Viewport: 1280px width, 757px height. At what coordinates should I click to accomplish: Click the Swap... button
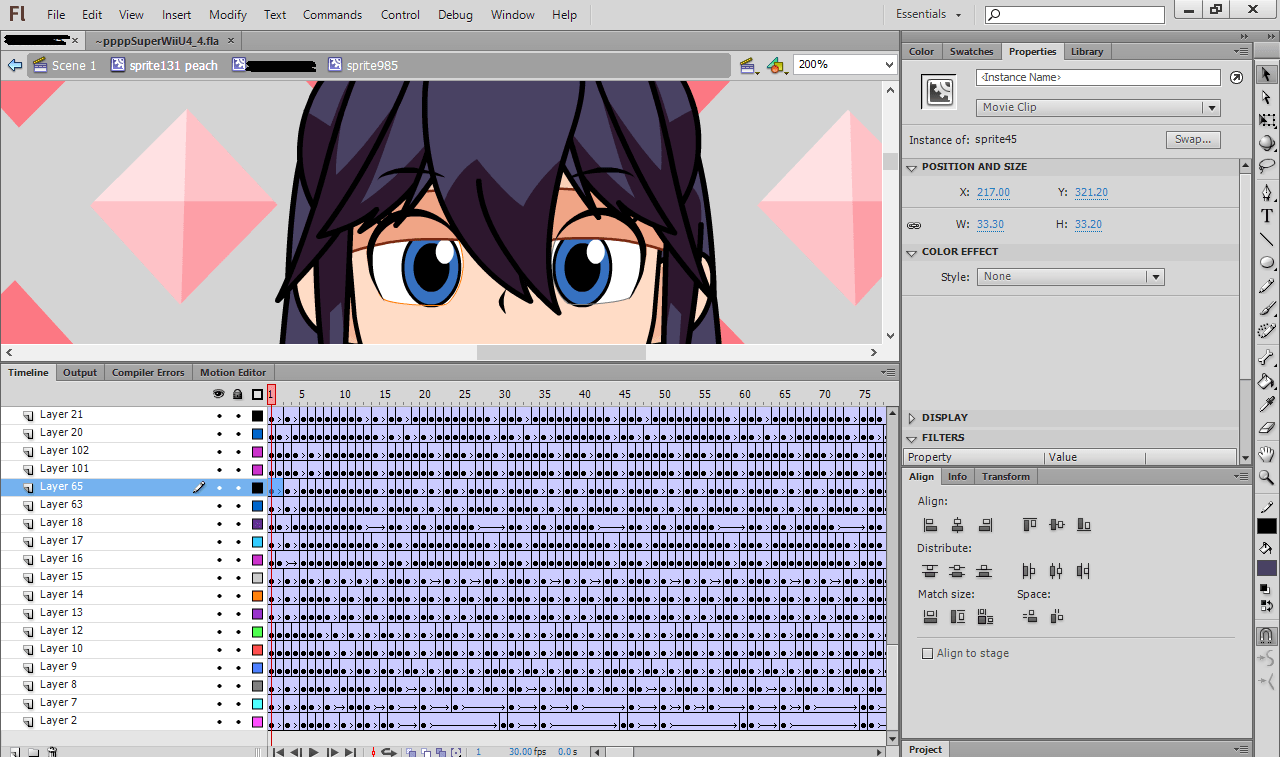tap(1193, 140)
